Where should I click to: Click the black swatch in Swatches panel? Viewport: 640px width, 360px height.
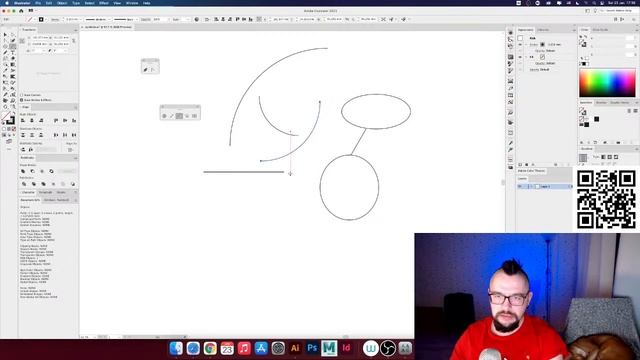[x=597, y=119]
